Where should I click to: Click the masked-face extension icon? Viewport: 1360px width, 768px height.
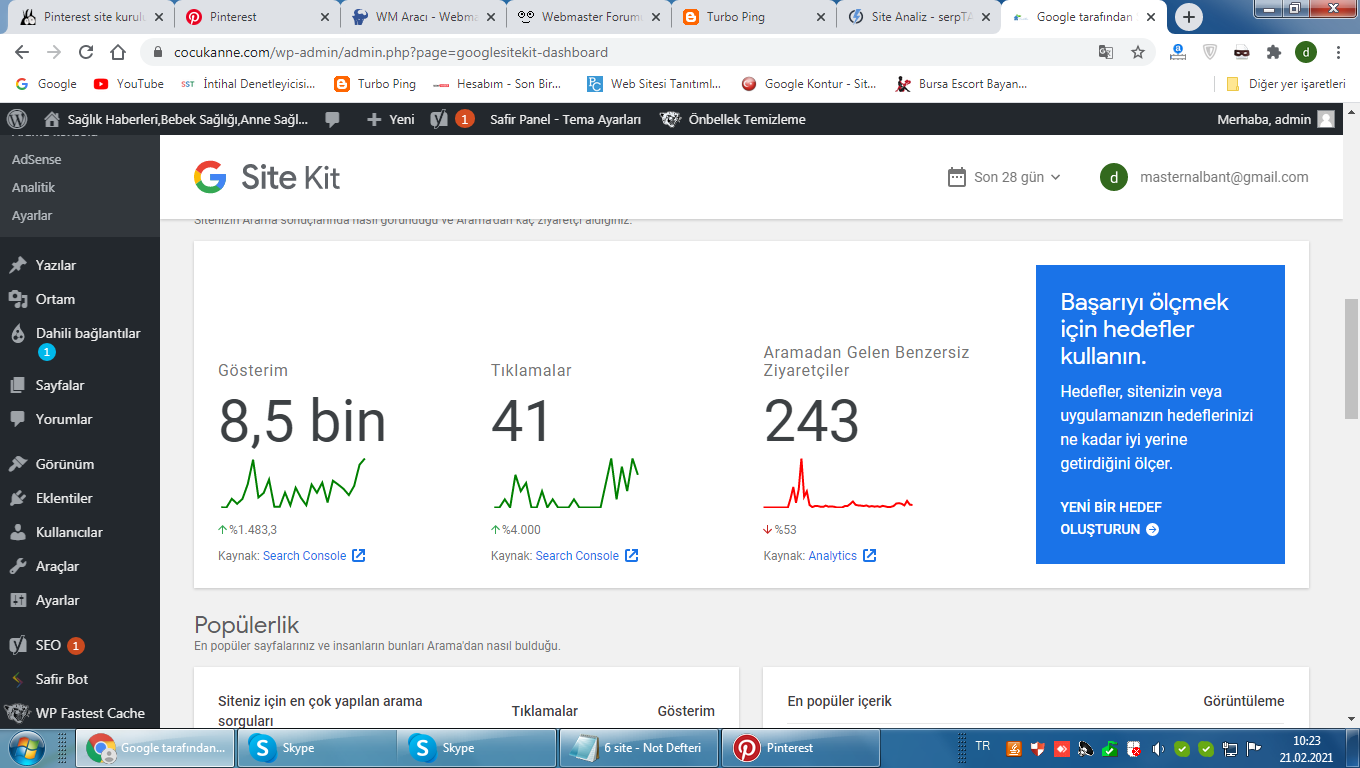[1242, 52]
